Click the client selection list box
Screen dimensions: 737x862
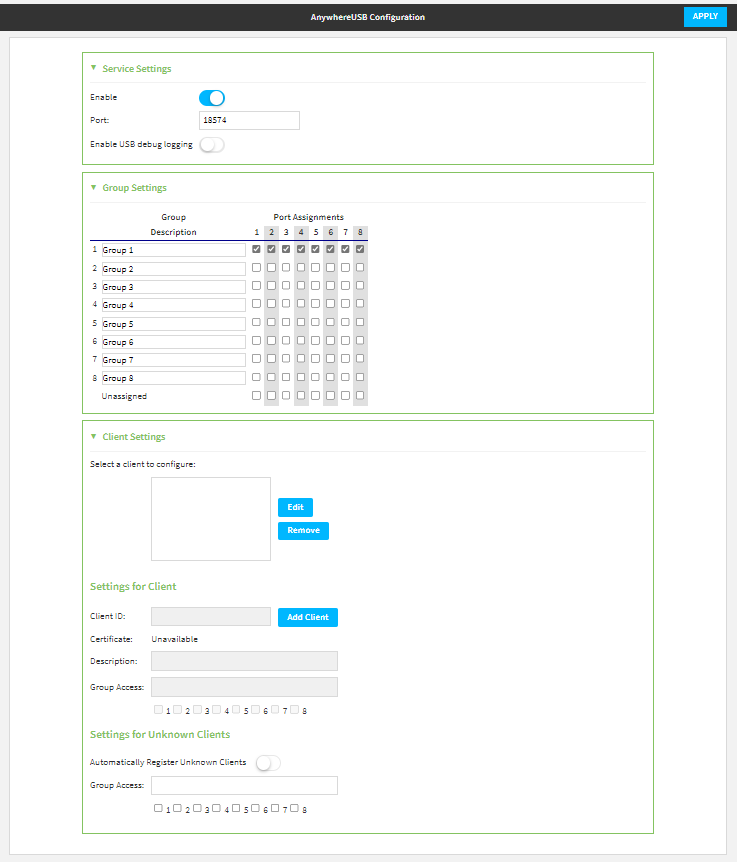(211, 519)
